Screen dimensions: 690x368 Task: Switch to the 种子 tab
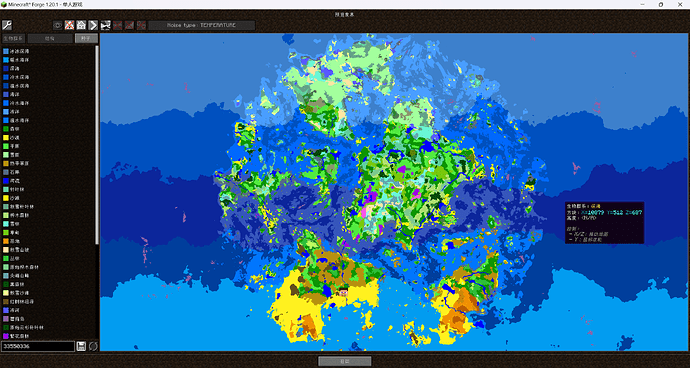[x=86, y=38]
